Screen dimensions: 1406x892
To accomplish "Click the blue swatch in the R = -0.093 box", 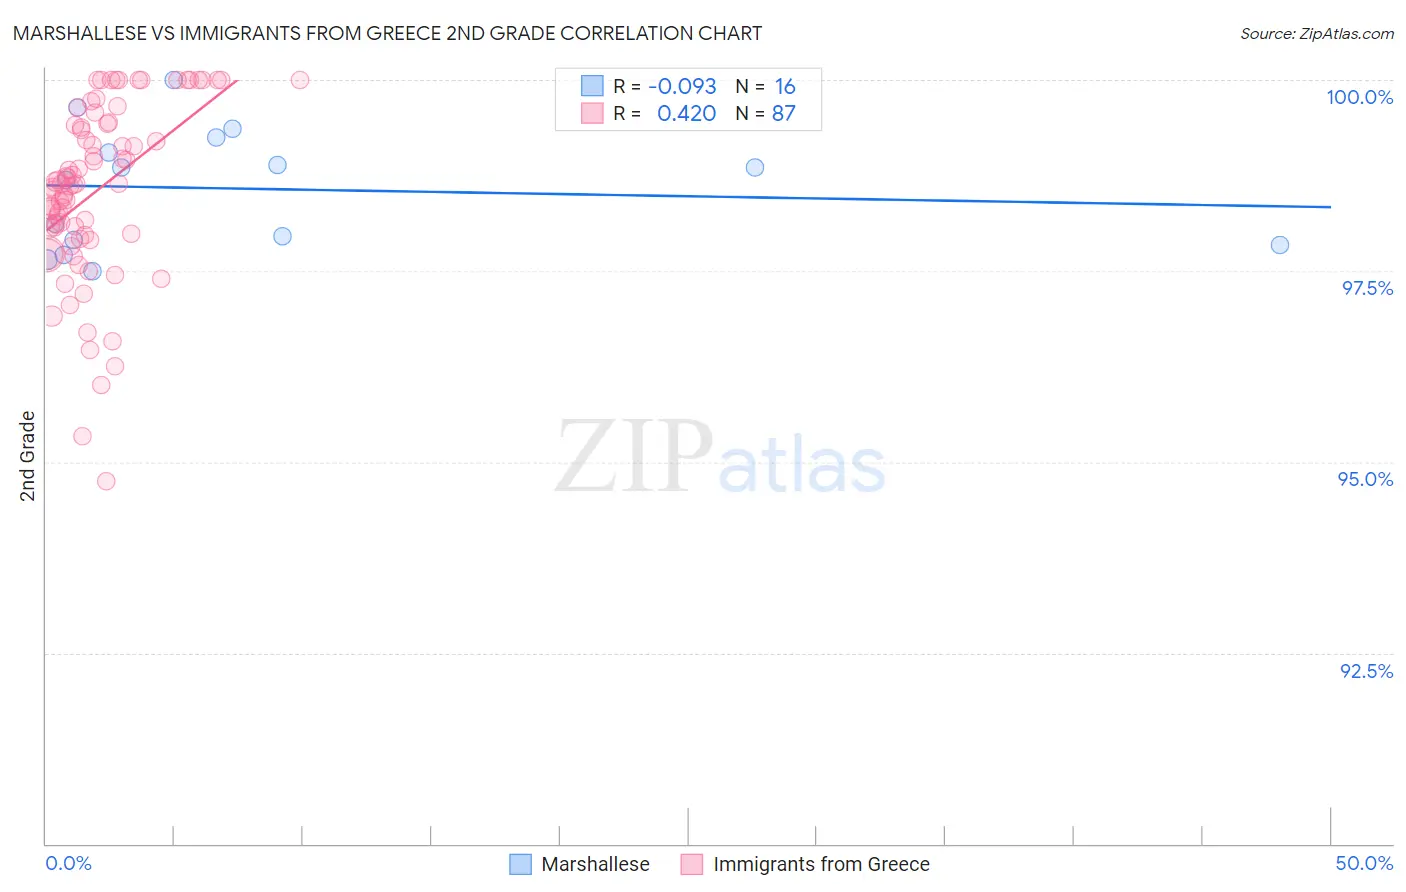I will [592, 86].
